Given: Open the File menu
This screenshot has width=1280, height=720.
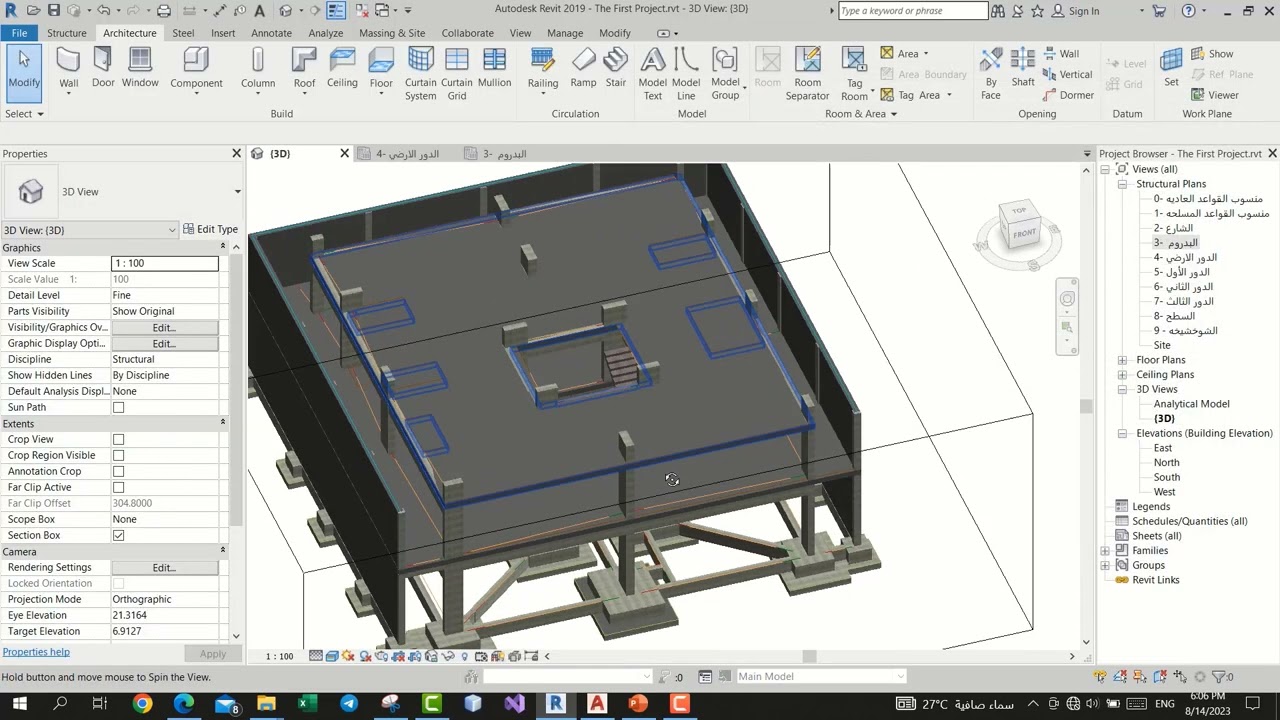Looking at the screenshot, I should click(x=19, y=33).
